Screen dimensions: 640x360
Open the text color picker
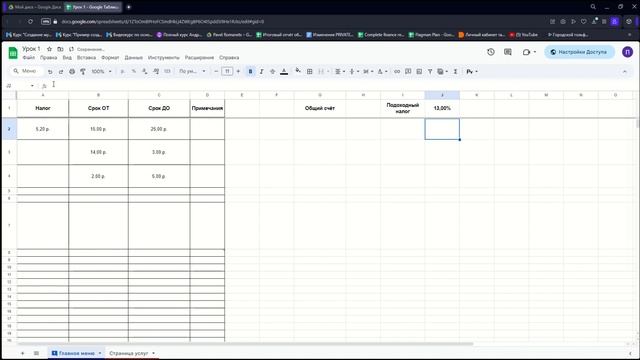point(284,71)
